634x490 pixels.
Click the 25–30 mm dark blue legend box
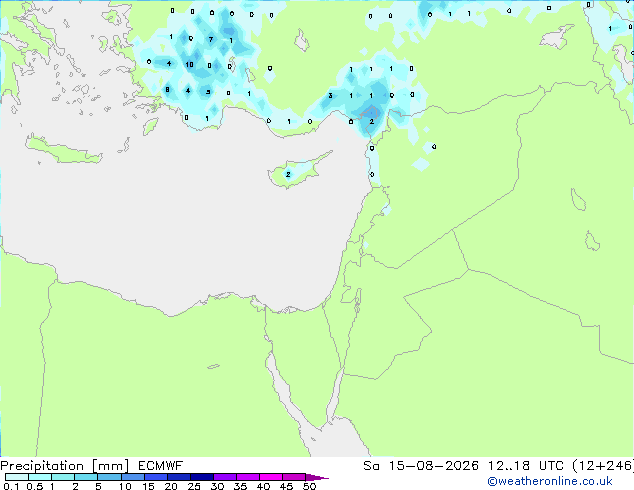pos(201,477)
